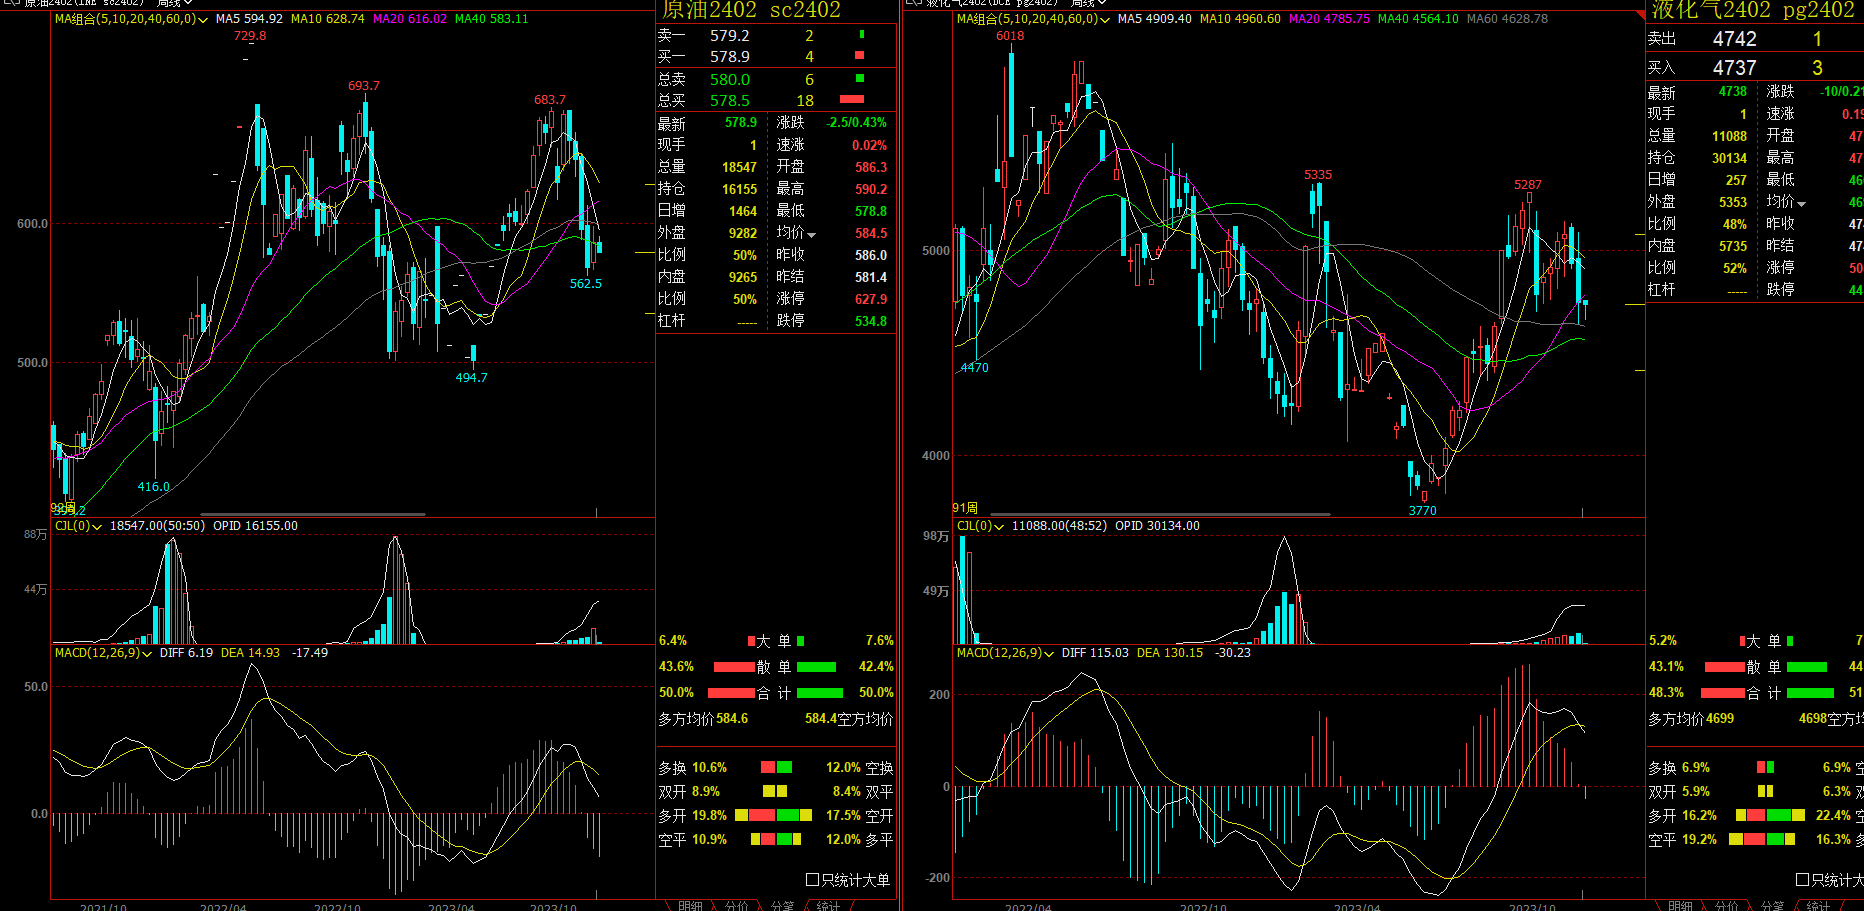Open the CJL(0) indicator dropdown on crude oil chart
The height and width of the screenshot is (911, 1864).
(97, 527)
